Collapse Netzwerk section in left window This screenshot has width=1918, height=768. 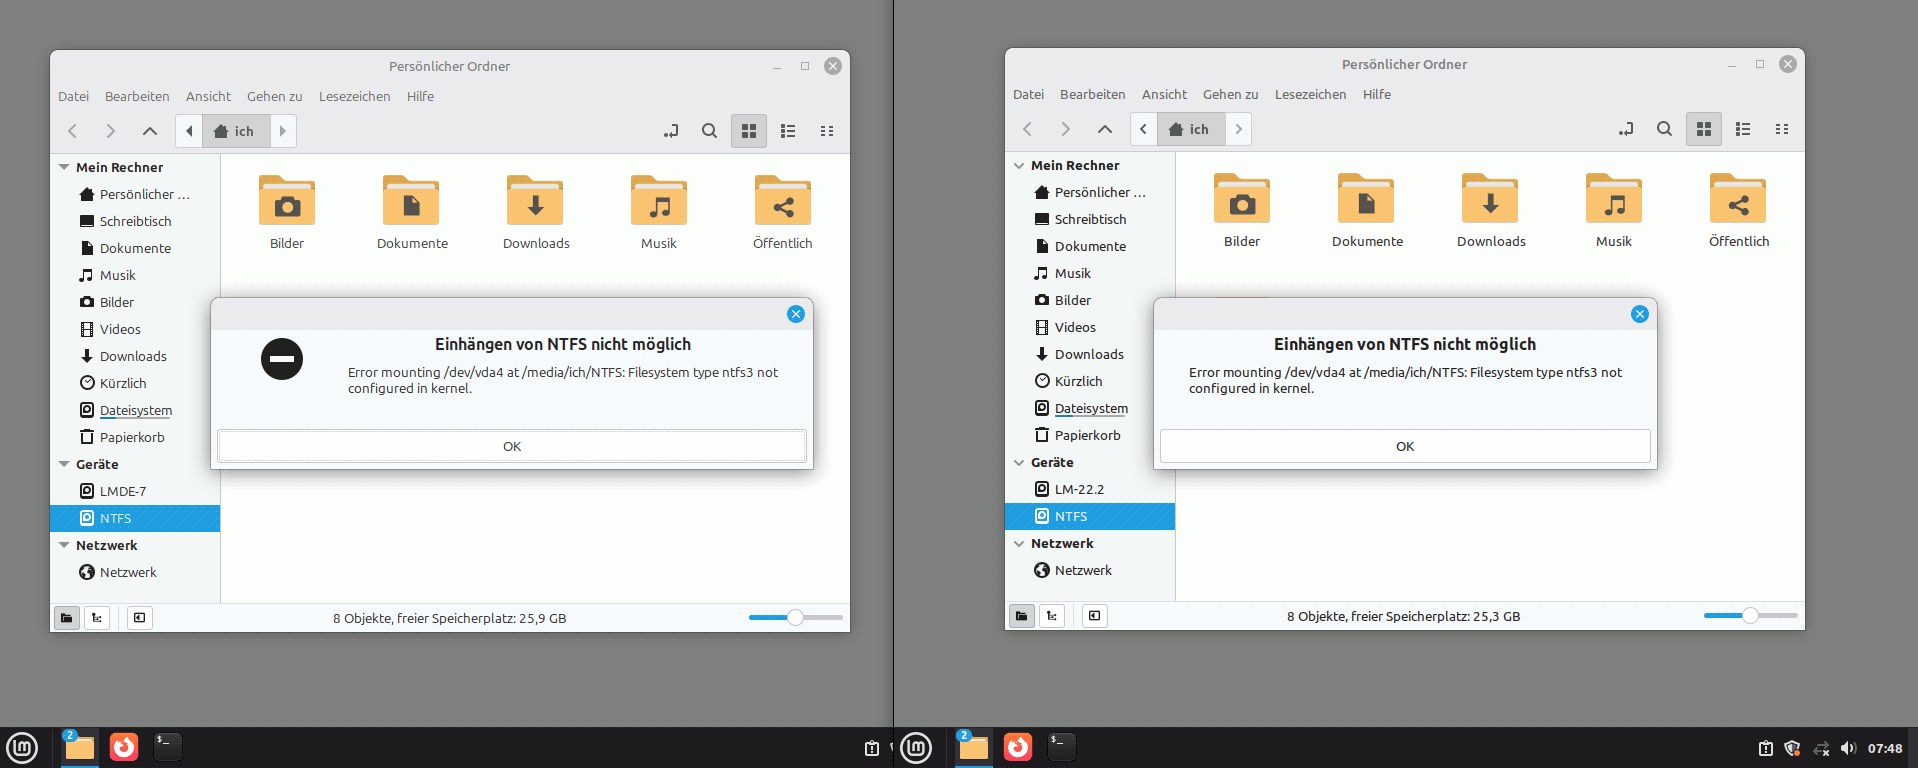[64, 545]
